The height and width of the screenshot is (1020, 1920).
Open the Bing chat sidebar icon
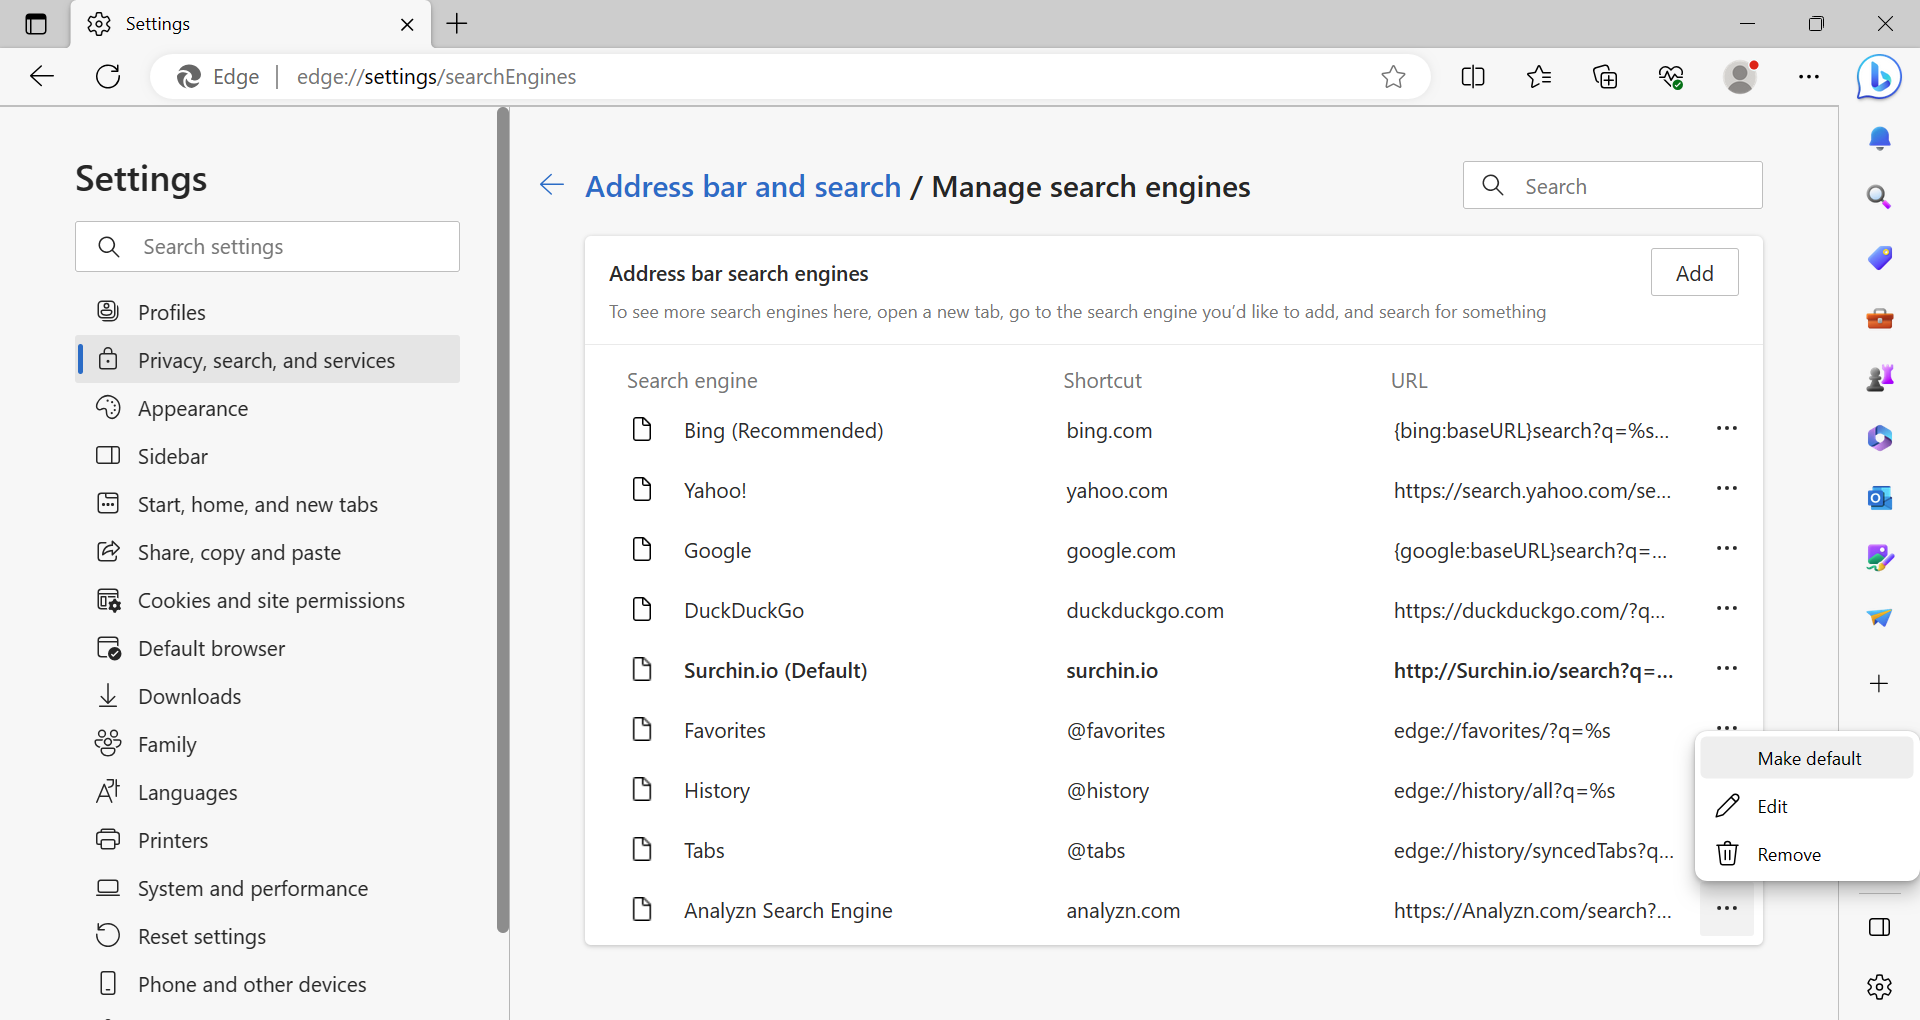(x=1879, y=77)
